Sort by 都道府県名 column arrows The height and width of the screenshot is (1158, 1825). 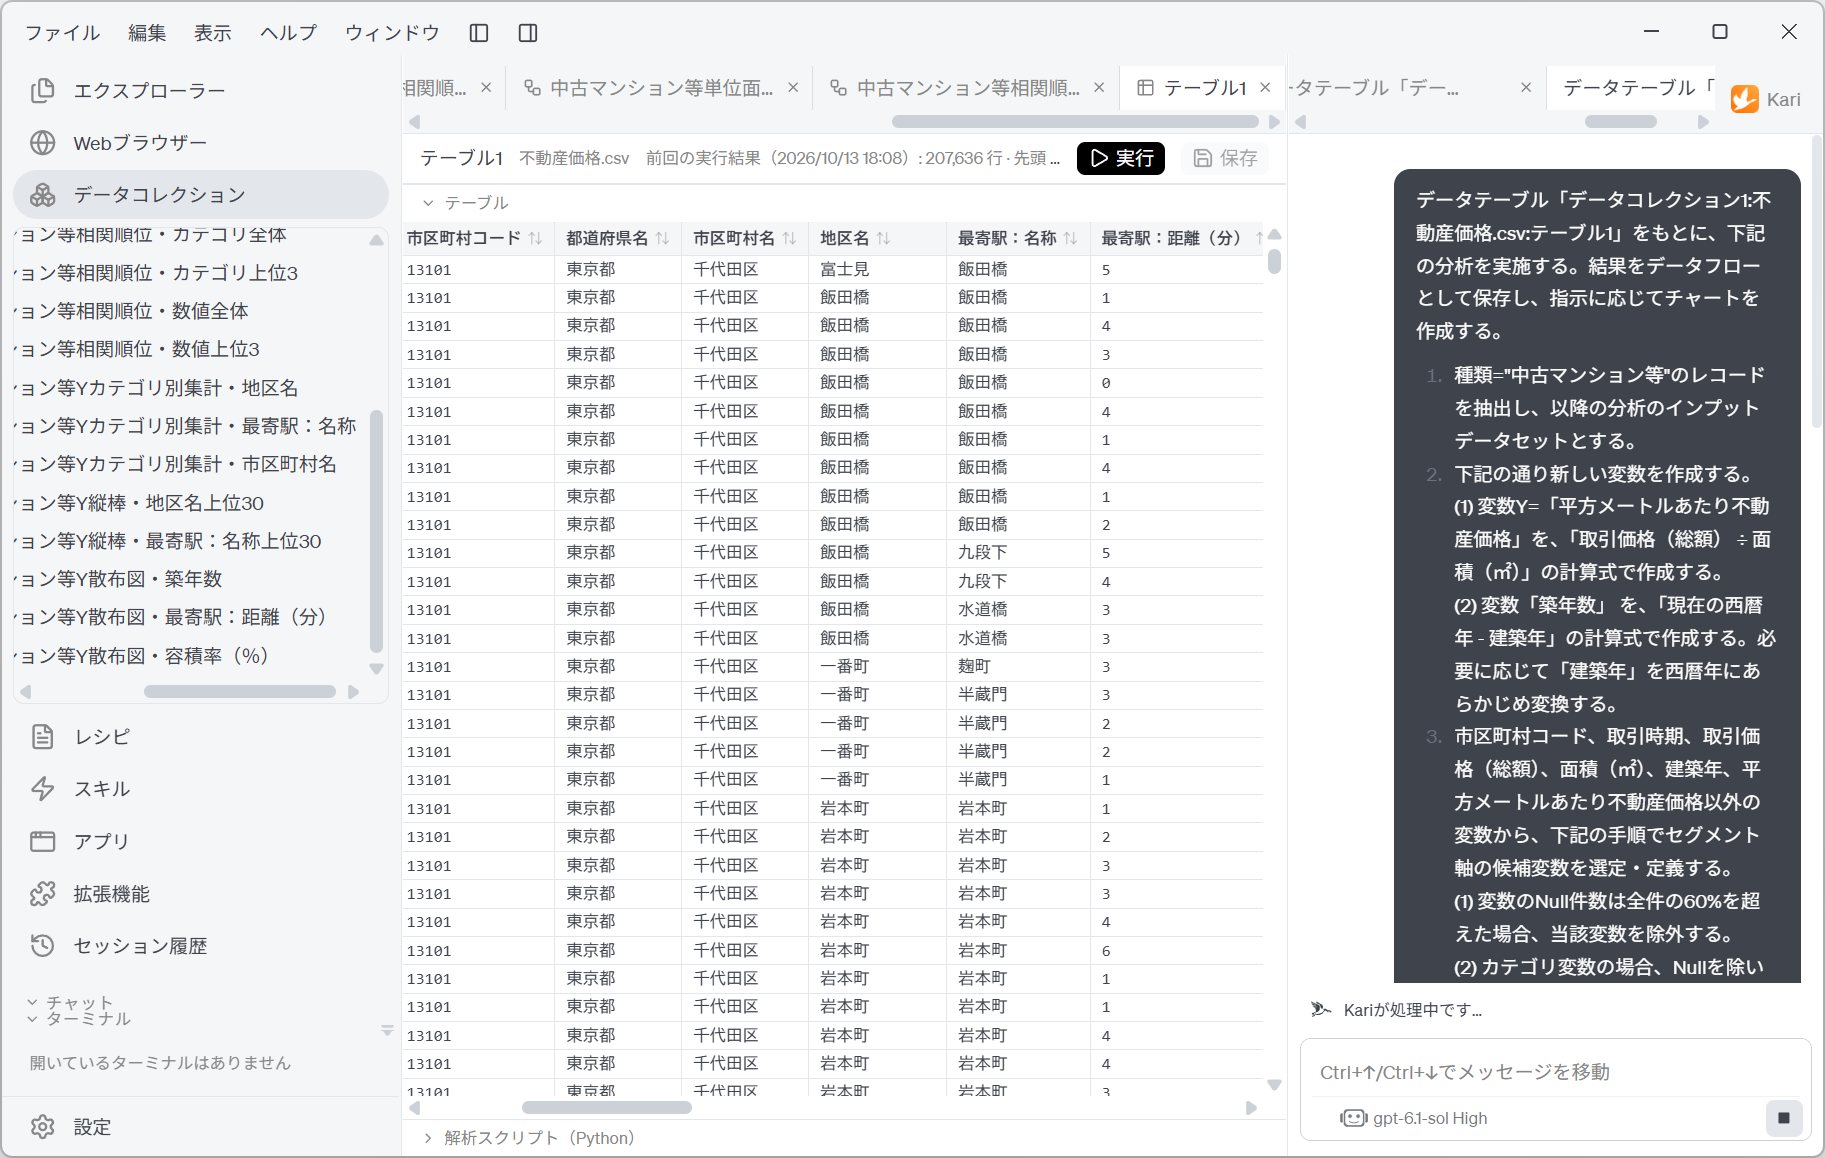(x=663, y=238)
